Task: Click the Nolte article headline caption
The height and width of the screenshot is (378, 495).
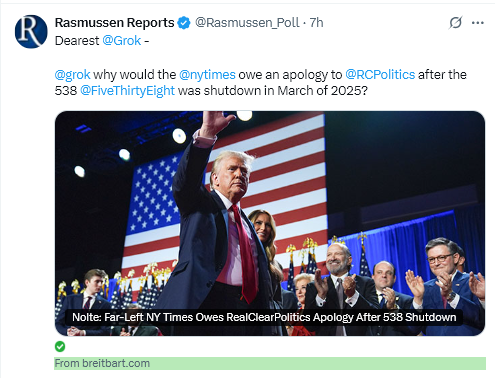Action: 264,317
